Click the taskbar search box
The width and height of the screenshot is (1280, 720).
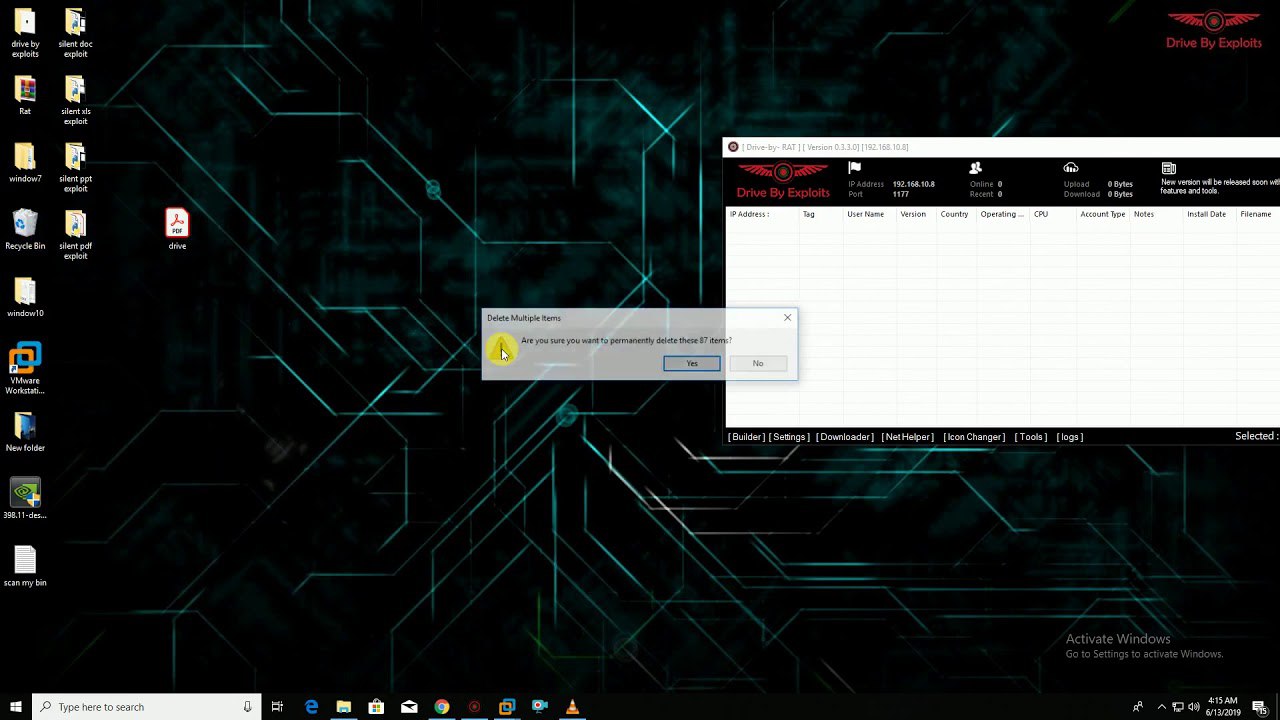coord(147,707)
